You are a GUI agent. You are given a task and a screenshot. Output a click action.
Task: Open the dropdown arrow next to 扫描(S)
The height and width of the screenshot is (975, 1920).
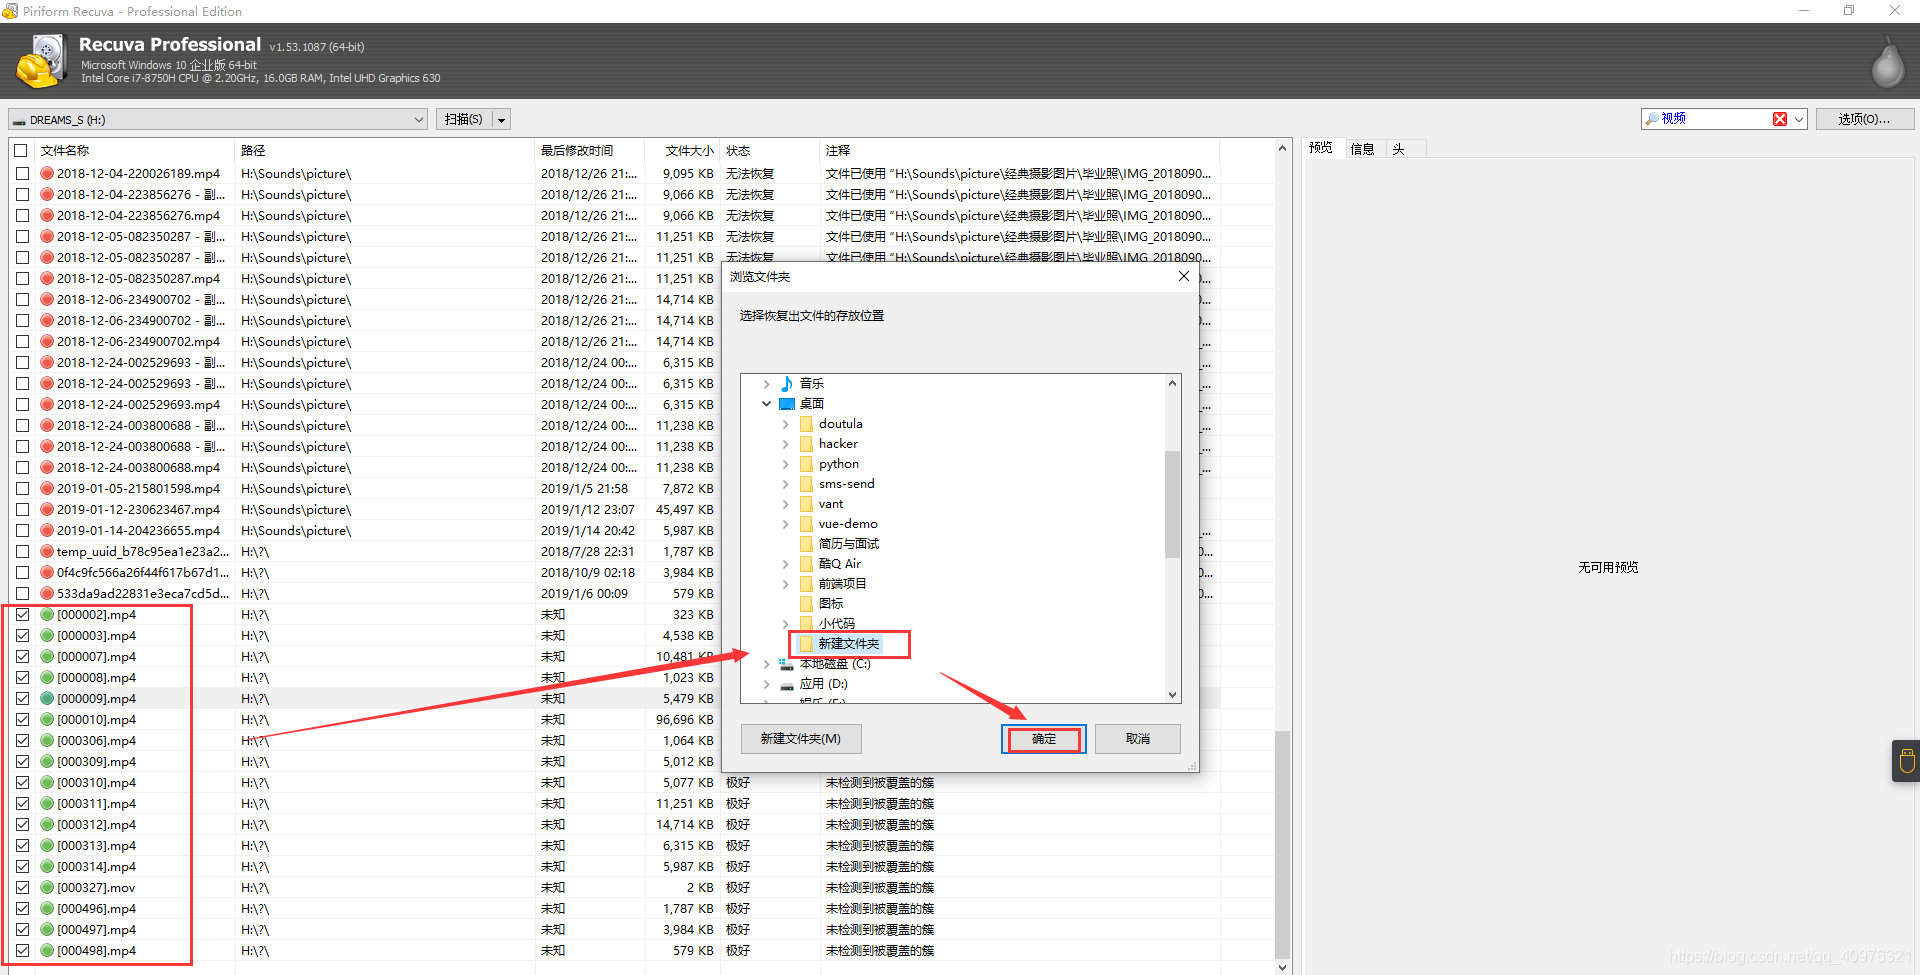point(501,120)
